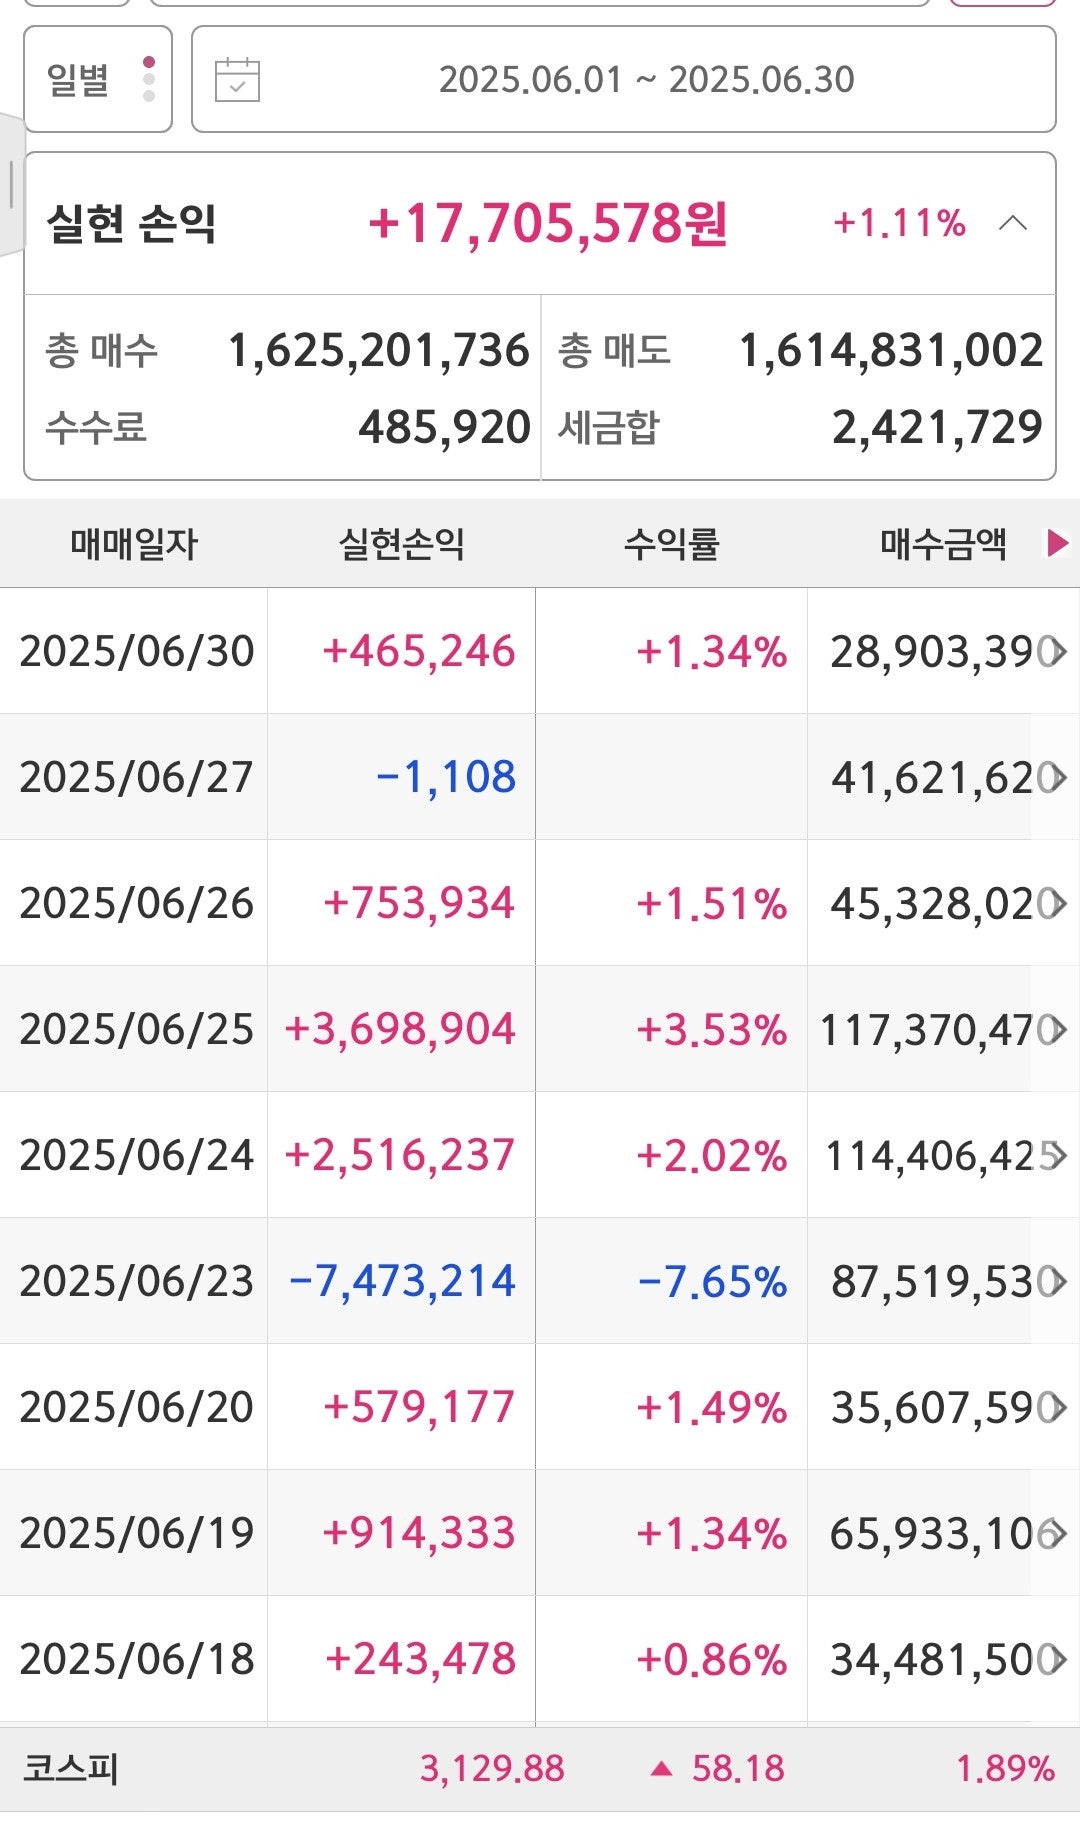This screenshot has height=1821, width=1080.
Task: Open details arrow for 2025/06/23 row
Action: 1056,1282
